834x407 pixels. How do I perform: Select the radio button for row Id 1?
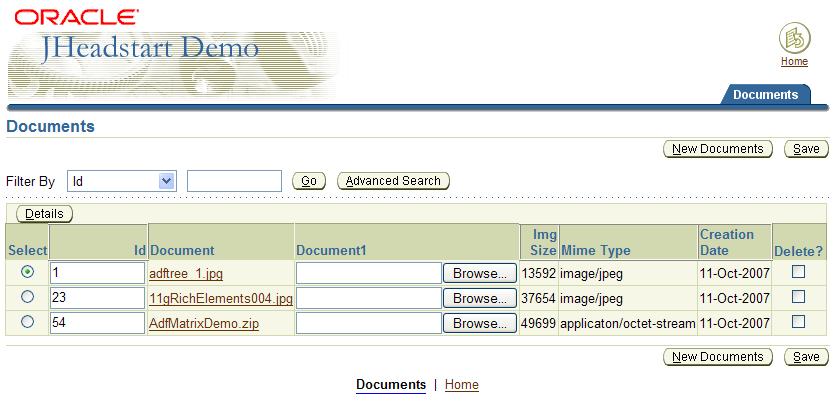[27, 272]
